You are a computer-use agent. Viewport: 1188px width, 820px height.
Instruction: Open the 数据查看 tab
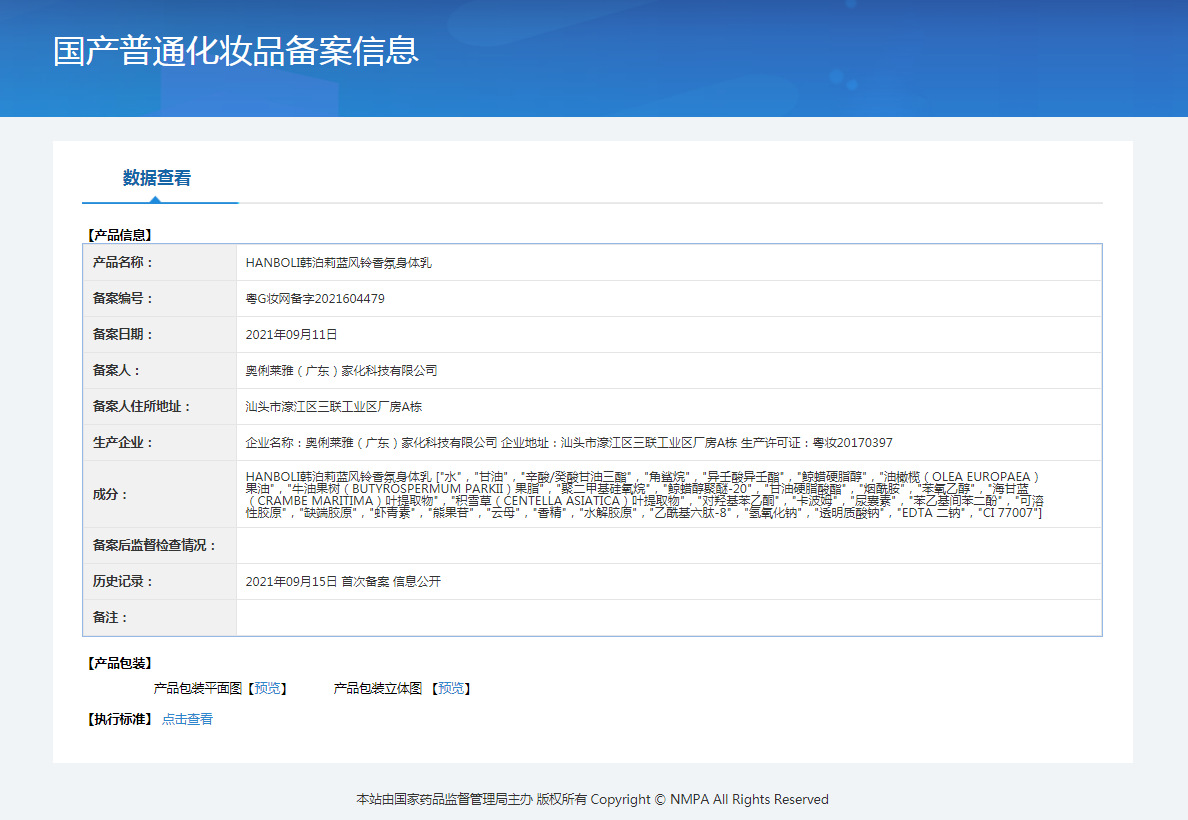(x=157, y=178)
